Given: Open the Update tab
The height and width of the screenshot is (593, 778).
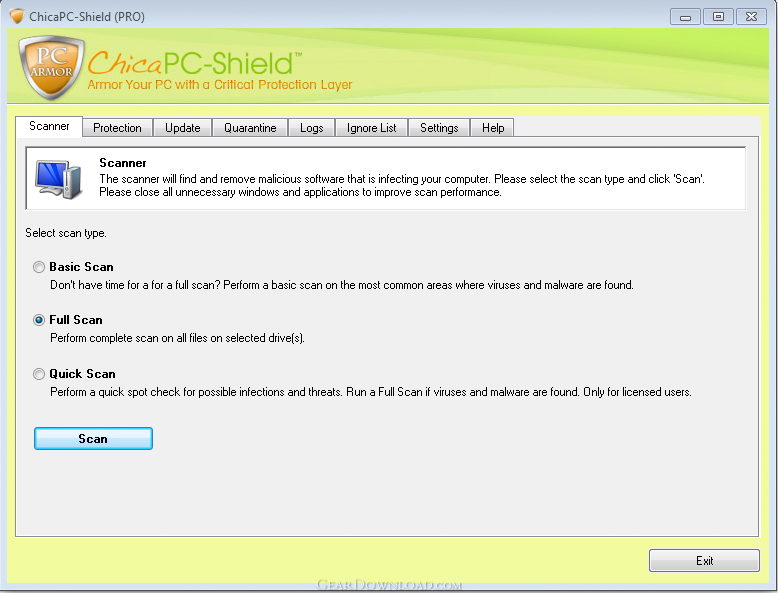Looking at the screenshot, I should 183,128.
